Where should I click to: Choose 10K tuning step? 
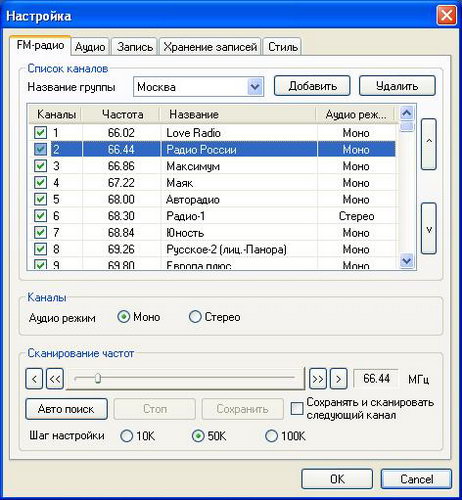point(126,436)
